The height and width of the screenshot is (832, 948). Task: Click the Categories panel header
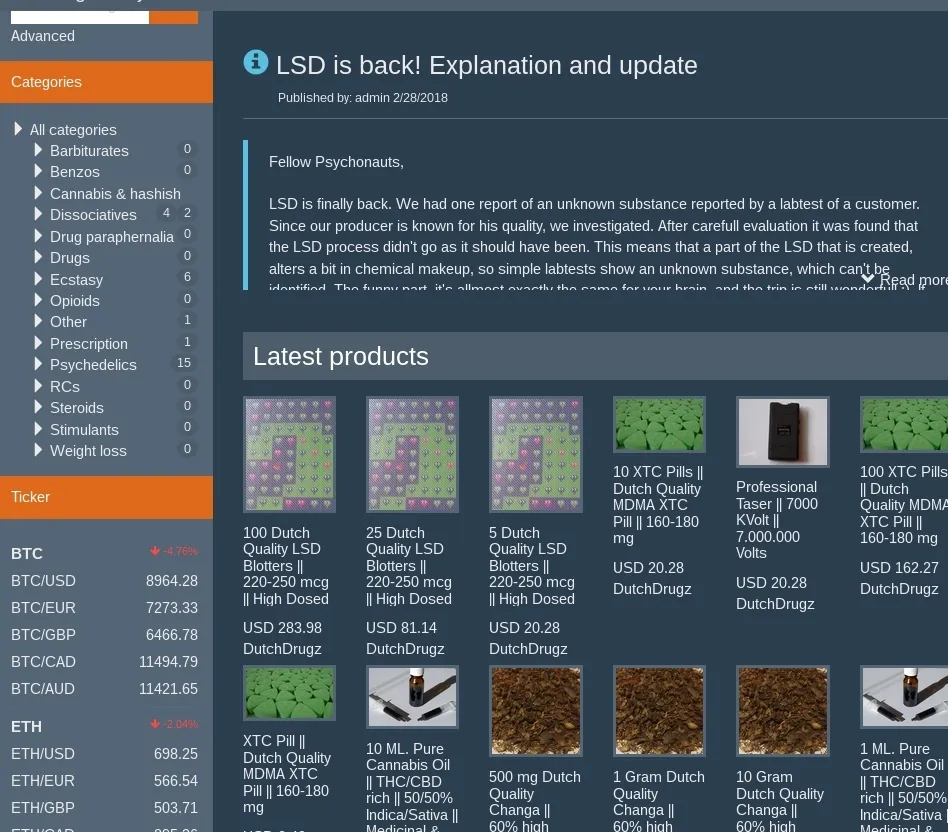(106, 82)
